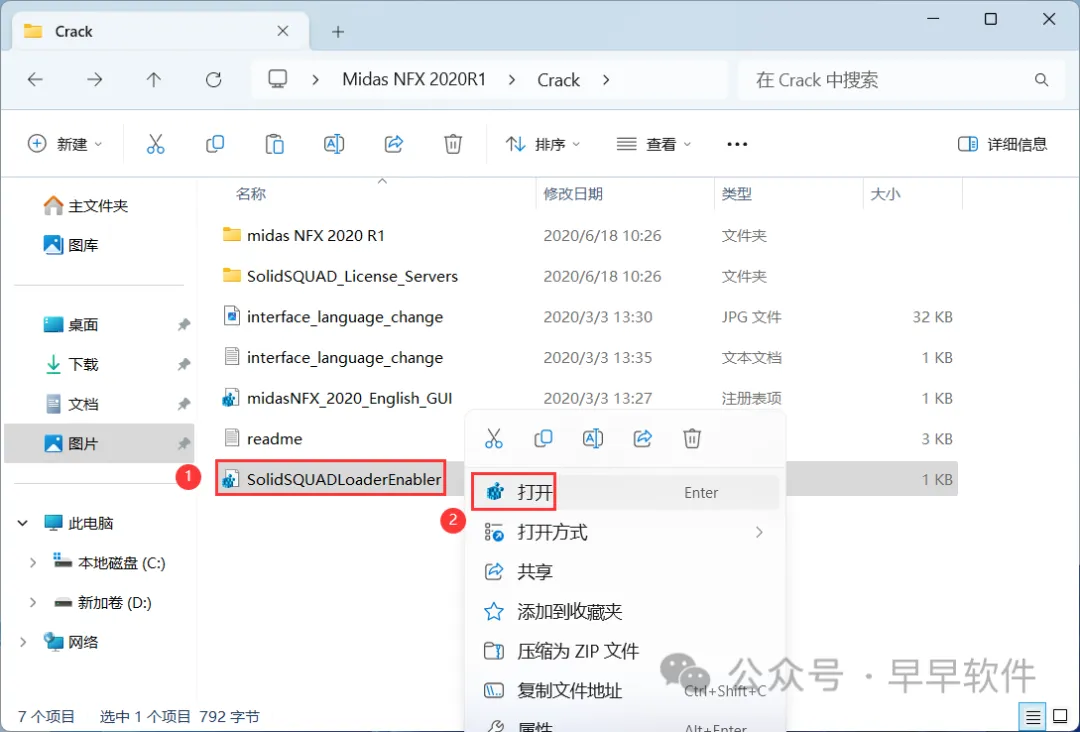Go forward with the right arrow

pyautogui.click(x=94, y=80)
